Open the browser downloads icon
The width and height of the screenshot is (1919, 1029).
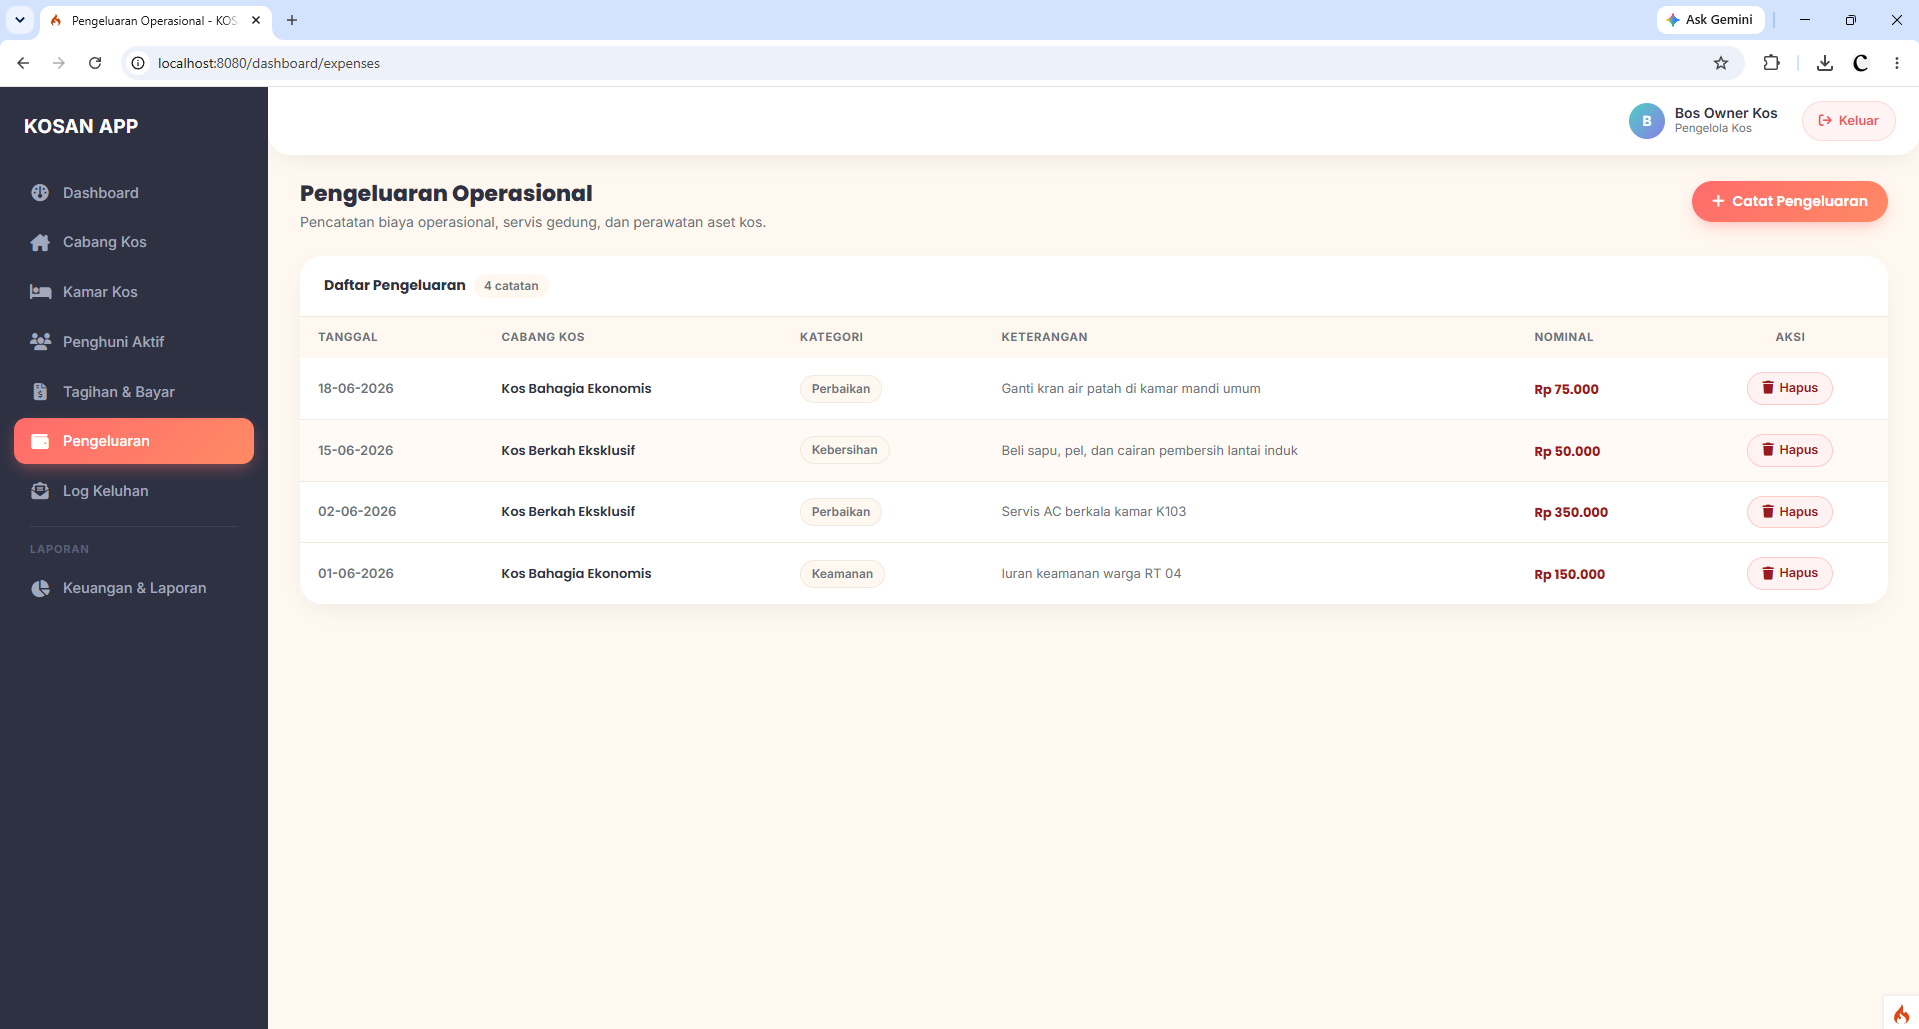1825,63
